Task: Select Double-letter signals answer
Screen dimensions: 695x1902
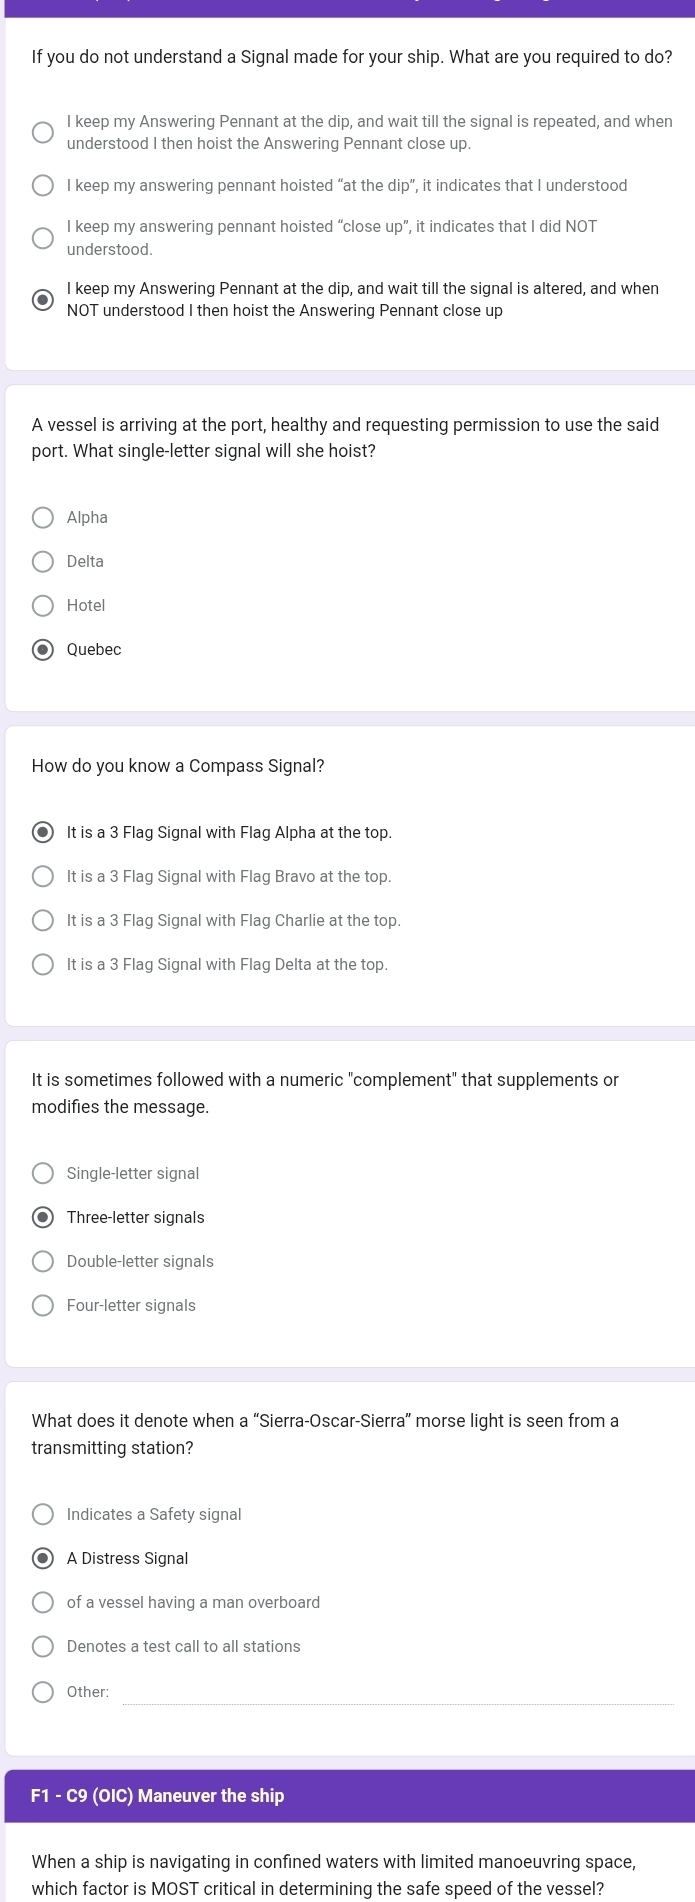Action: click(x=43, y=1262)
